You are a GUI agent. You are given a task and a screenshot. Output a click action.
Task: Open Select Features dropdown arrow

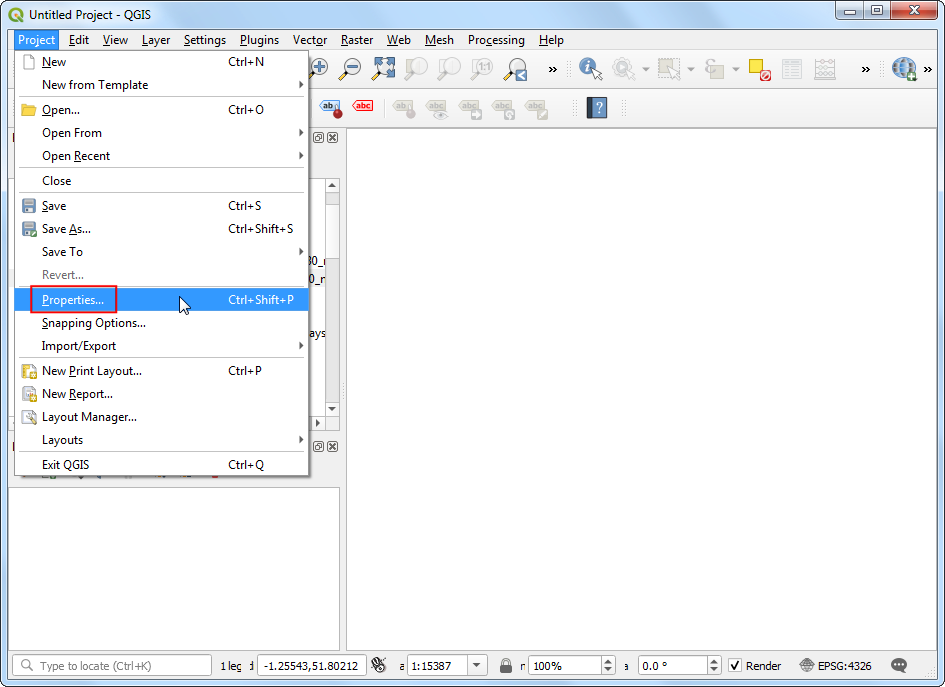tap(691, 69)
